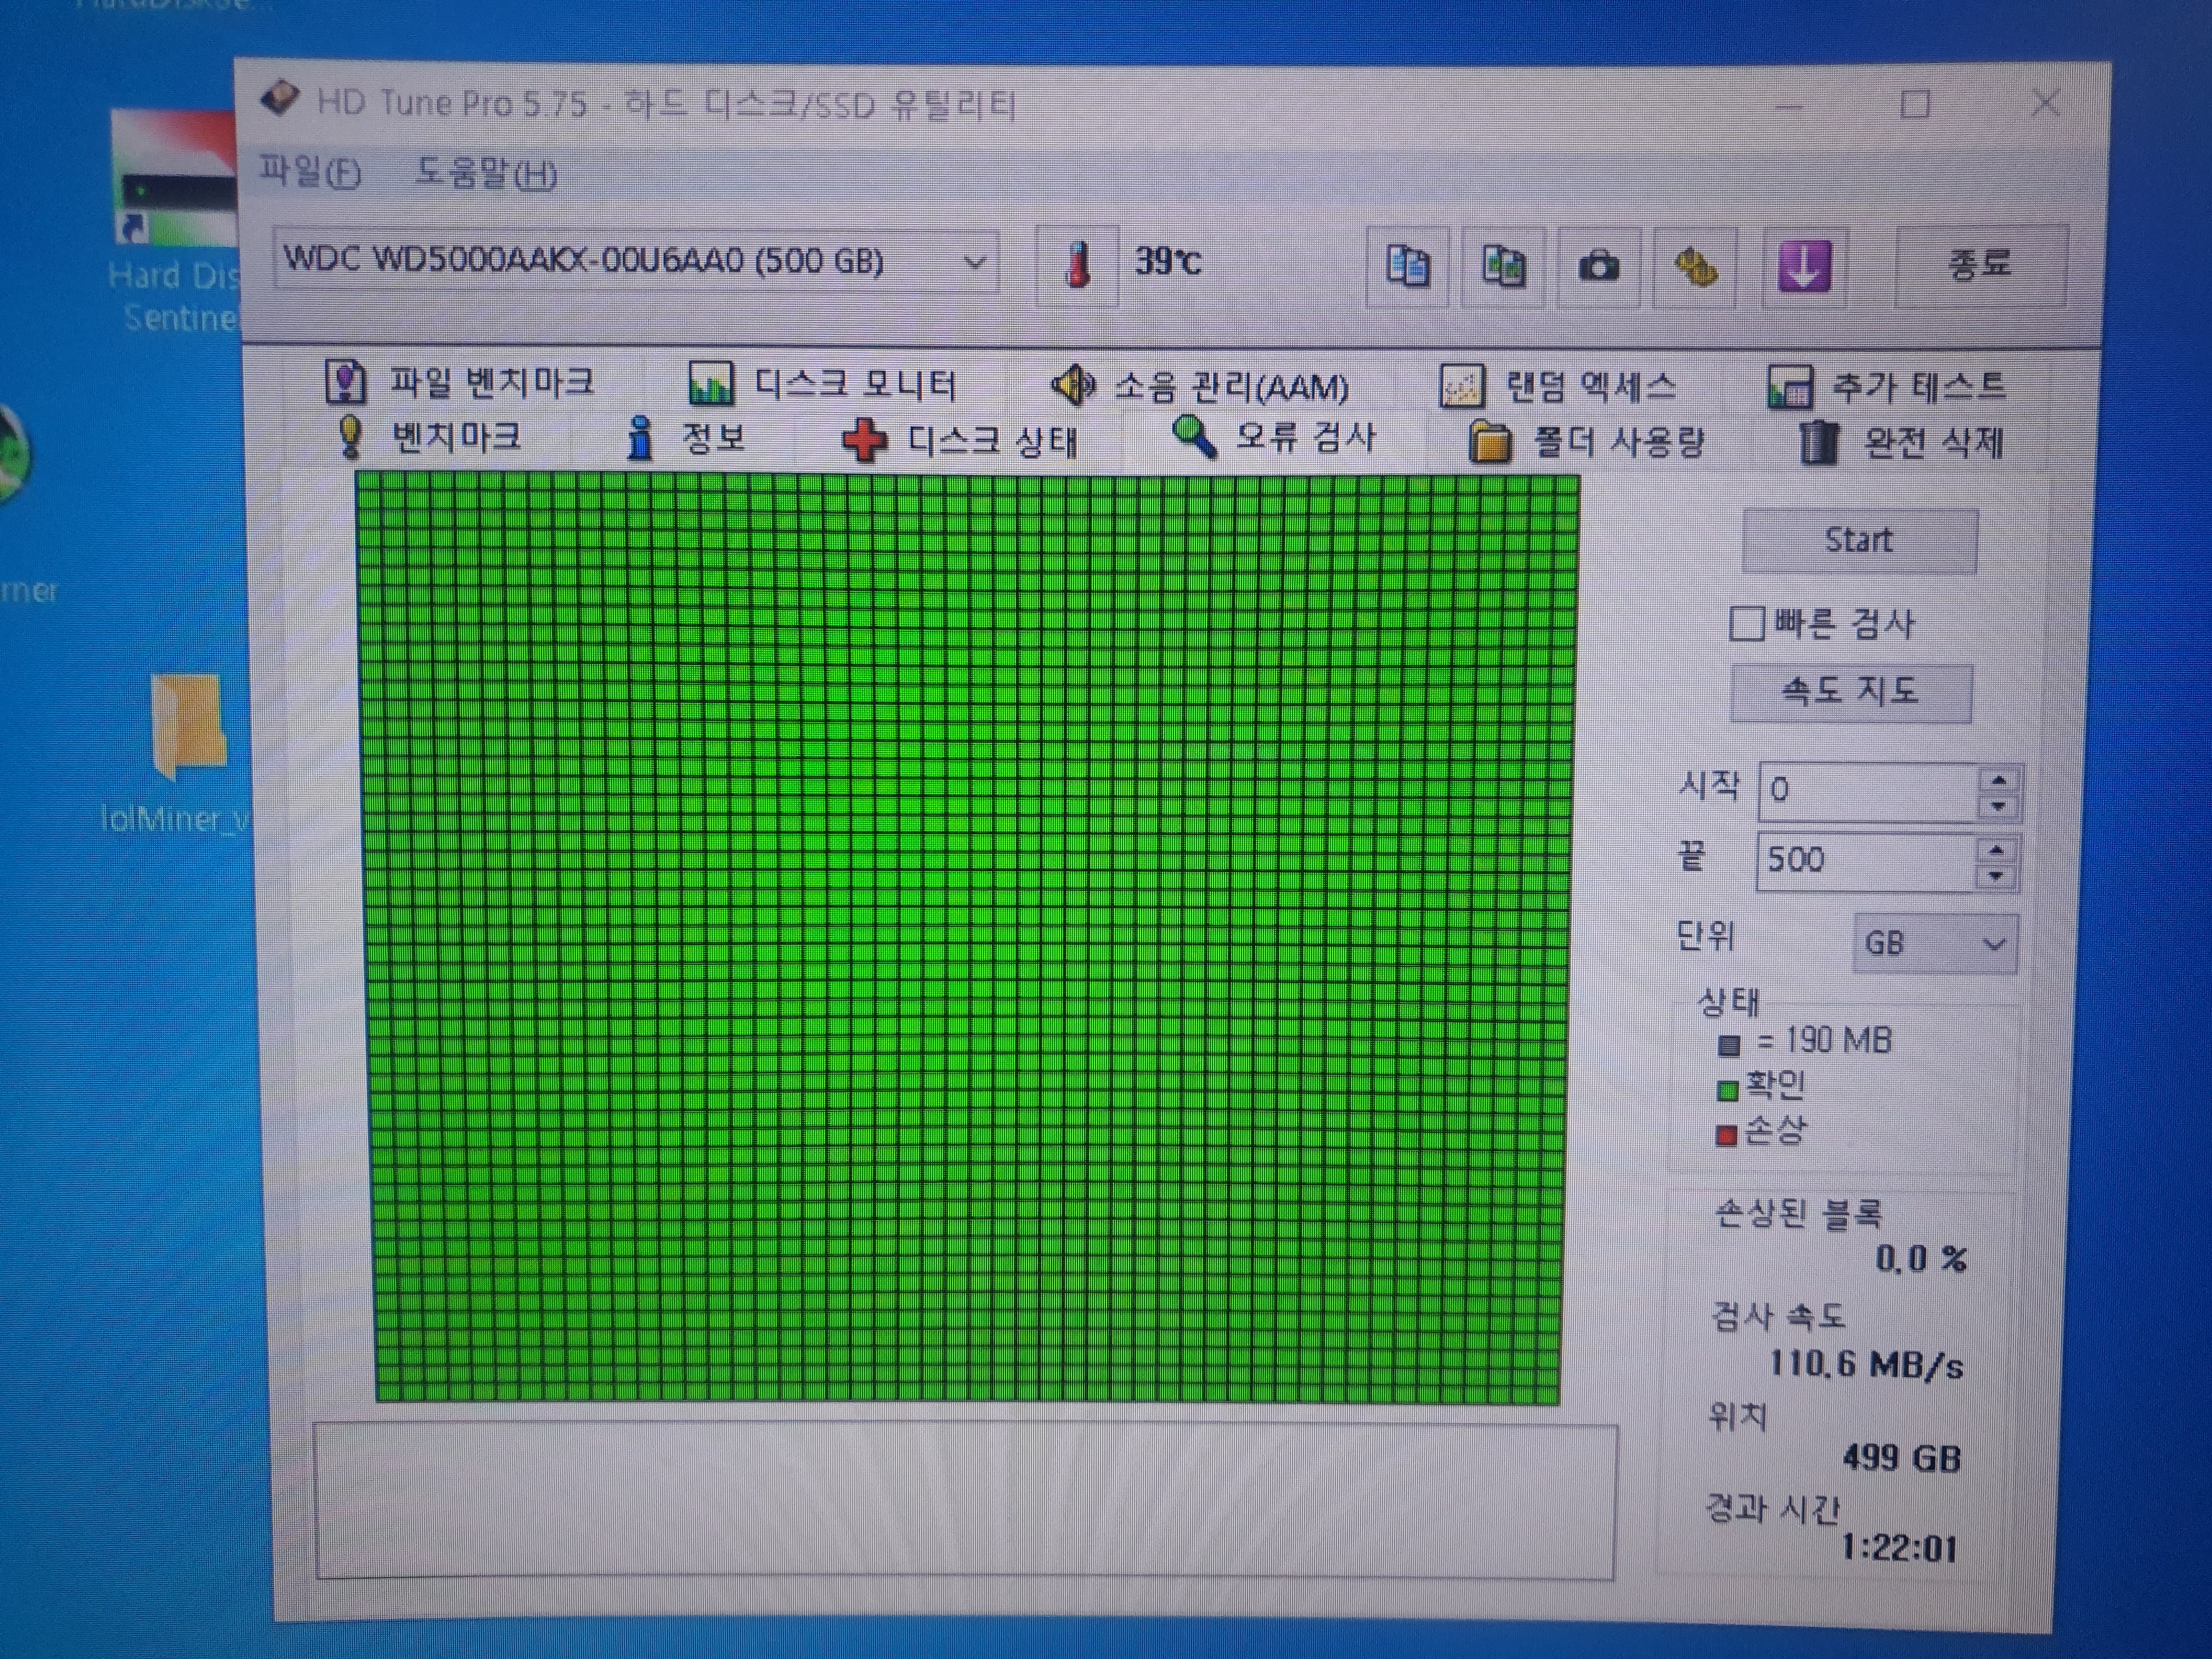Click the 끝 value input field
The height and width of the screenshot is (1659, 2212).
tap(1866, 860)
